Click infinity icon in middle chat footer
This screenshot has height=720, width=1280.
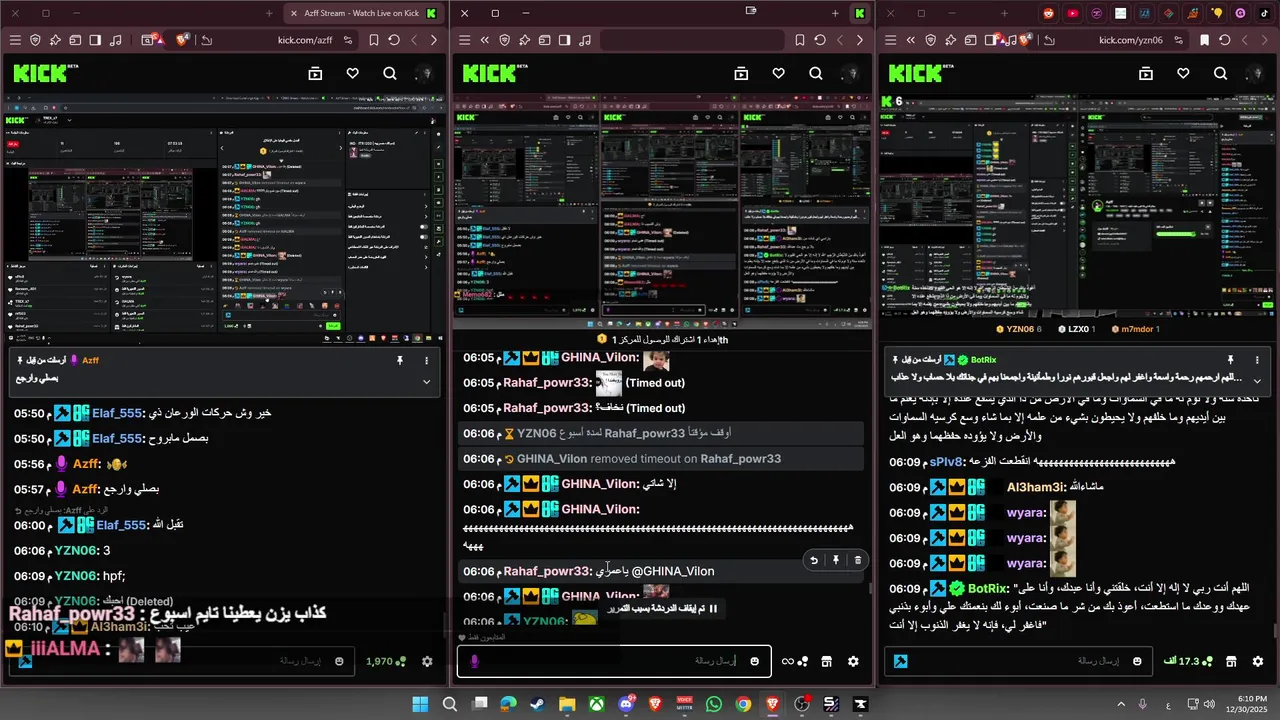pyautogui.click(x=787, y=661)
